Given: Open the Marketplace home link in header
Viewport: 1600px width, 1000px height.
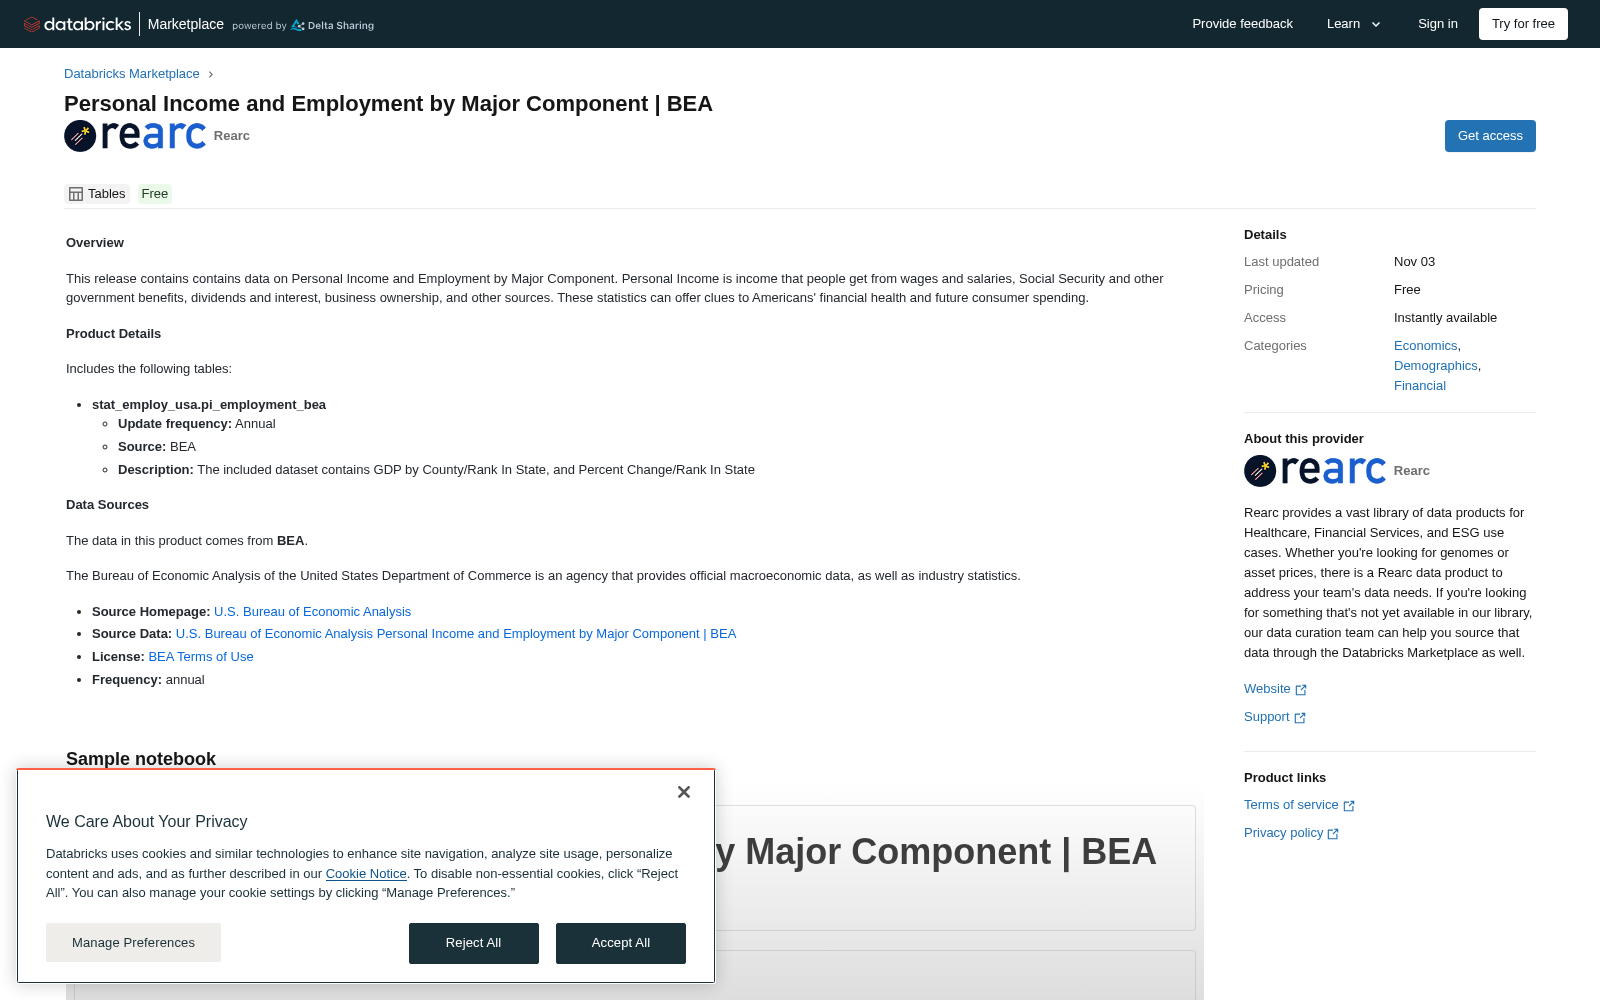Looking at the screenshot, I should (x=186, y=24).
